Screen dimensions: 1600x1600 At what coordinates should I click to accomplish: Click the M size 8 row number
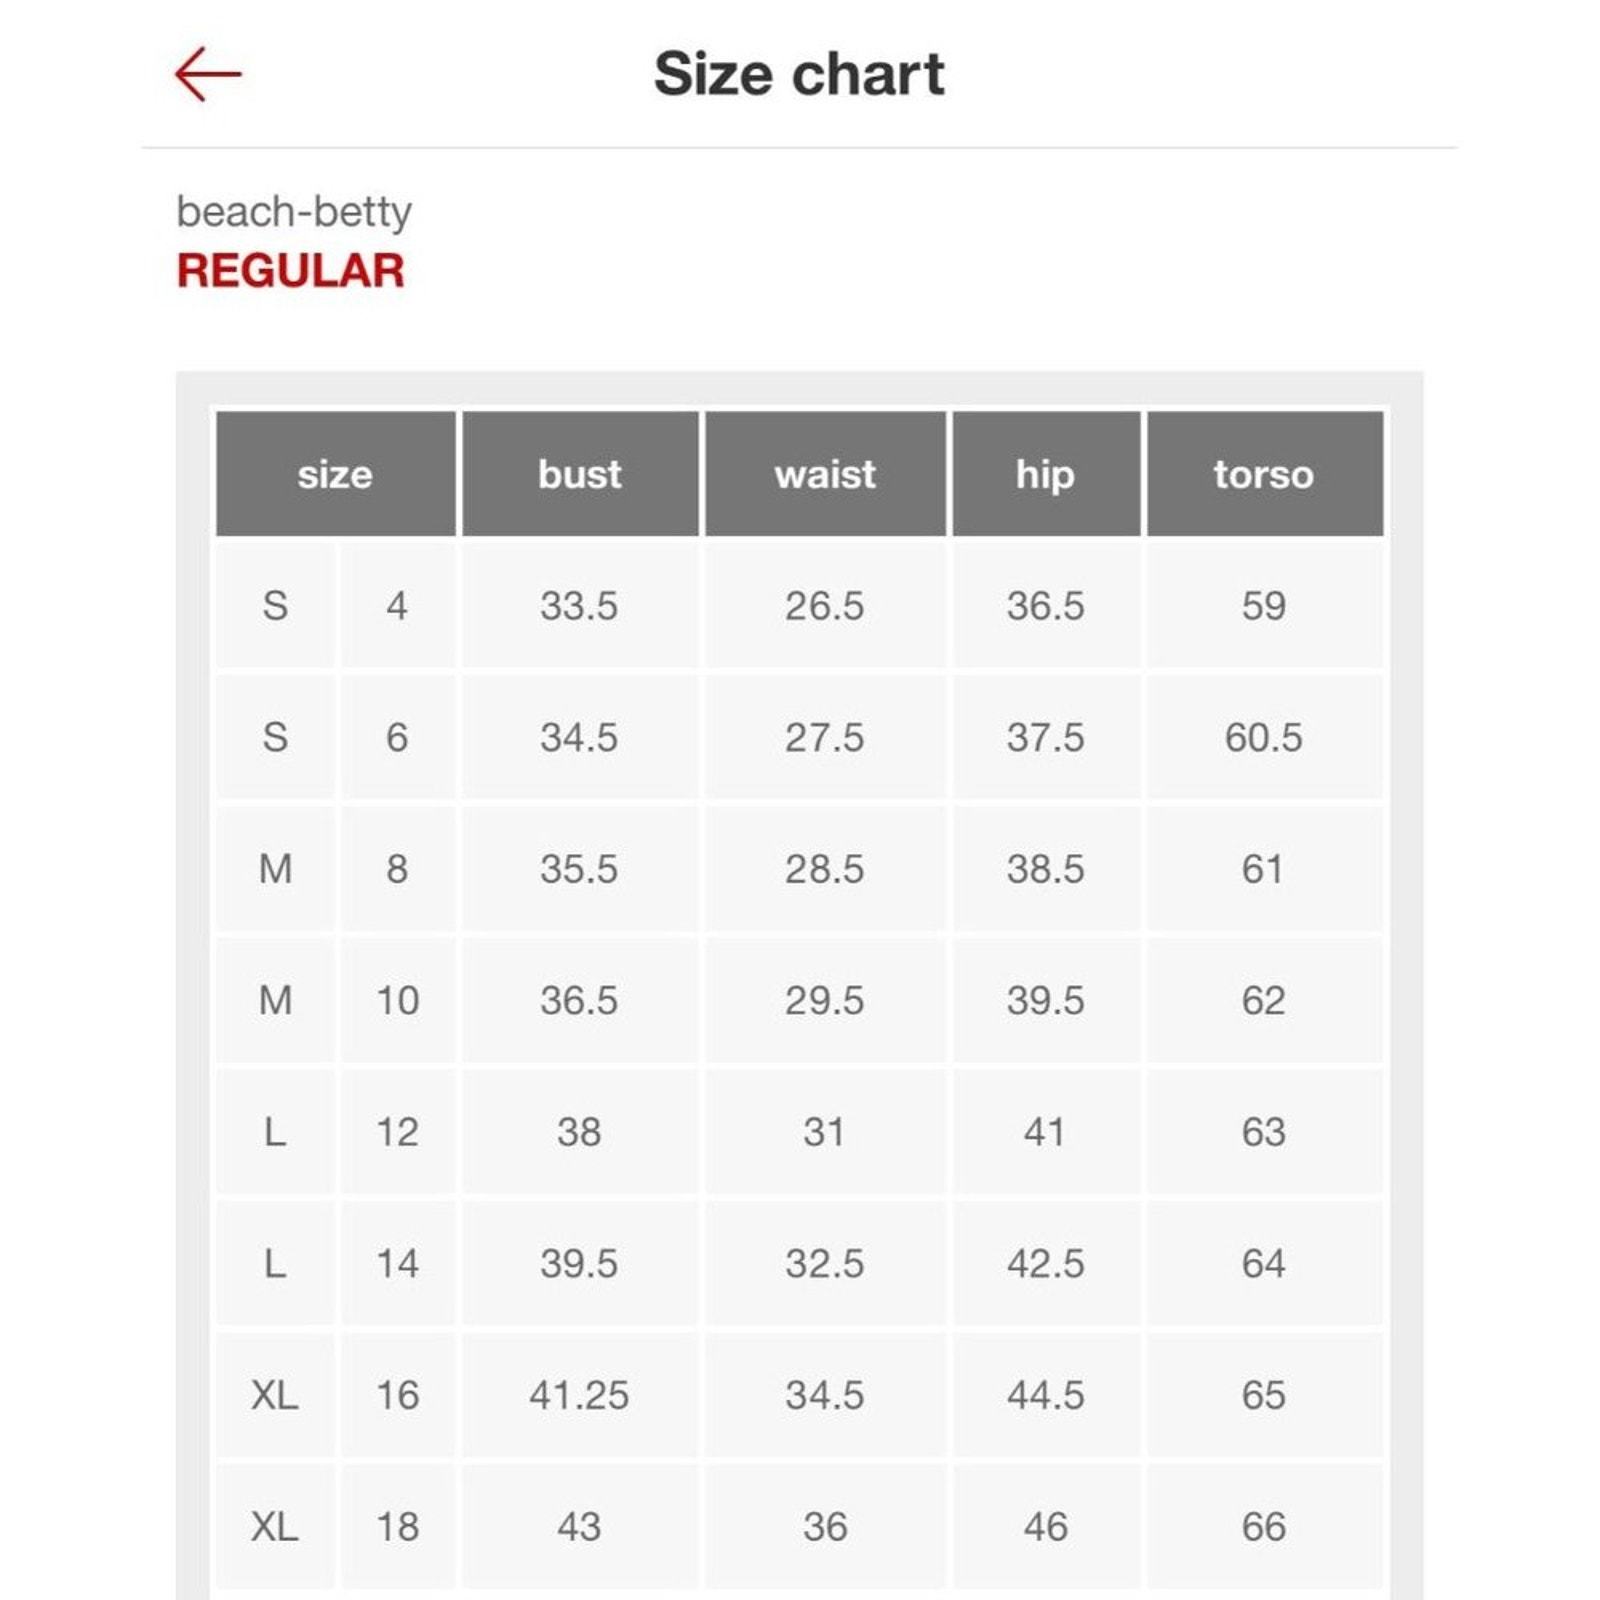[x=397, y=869]
